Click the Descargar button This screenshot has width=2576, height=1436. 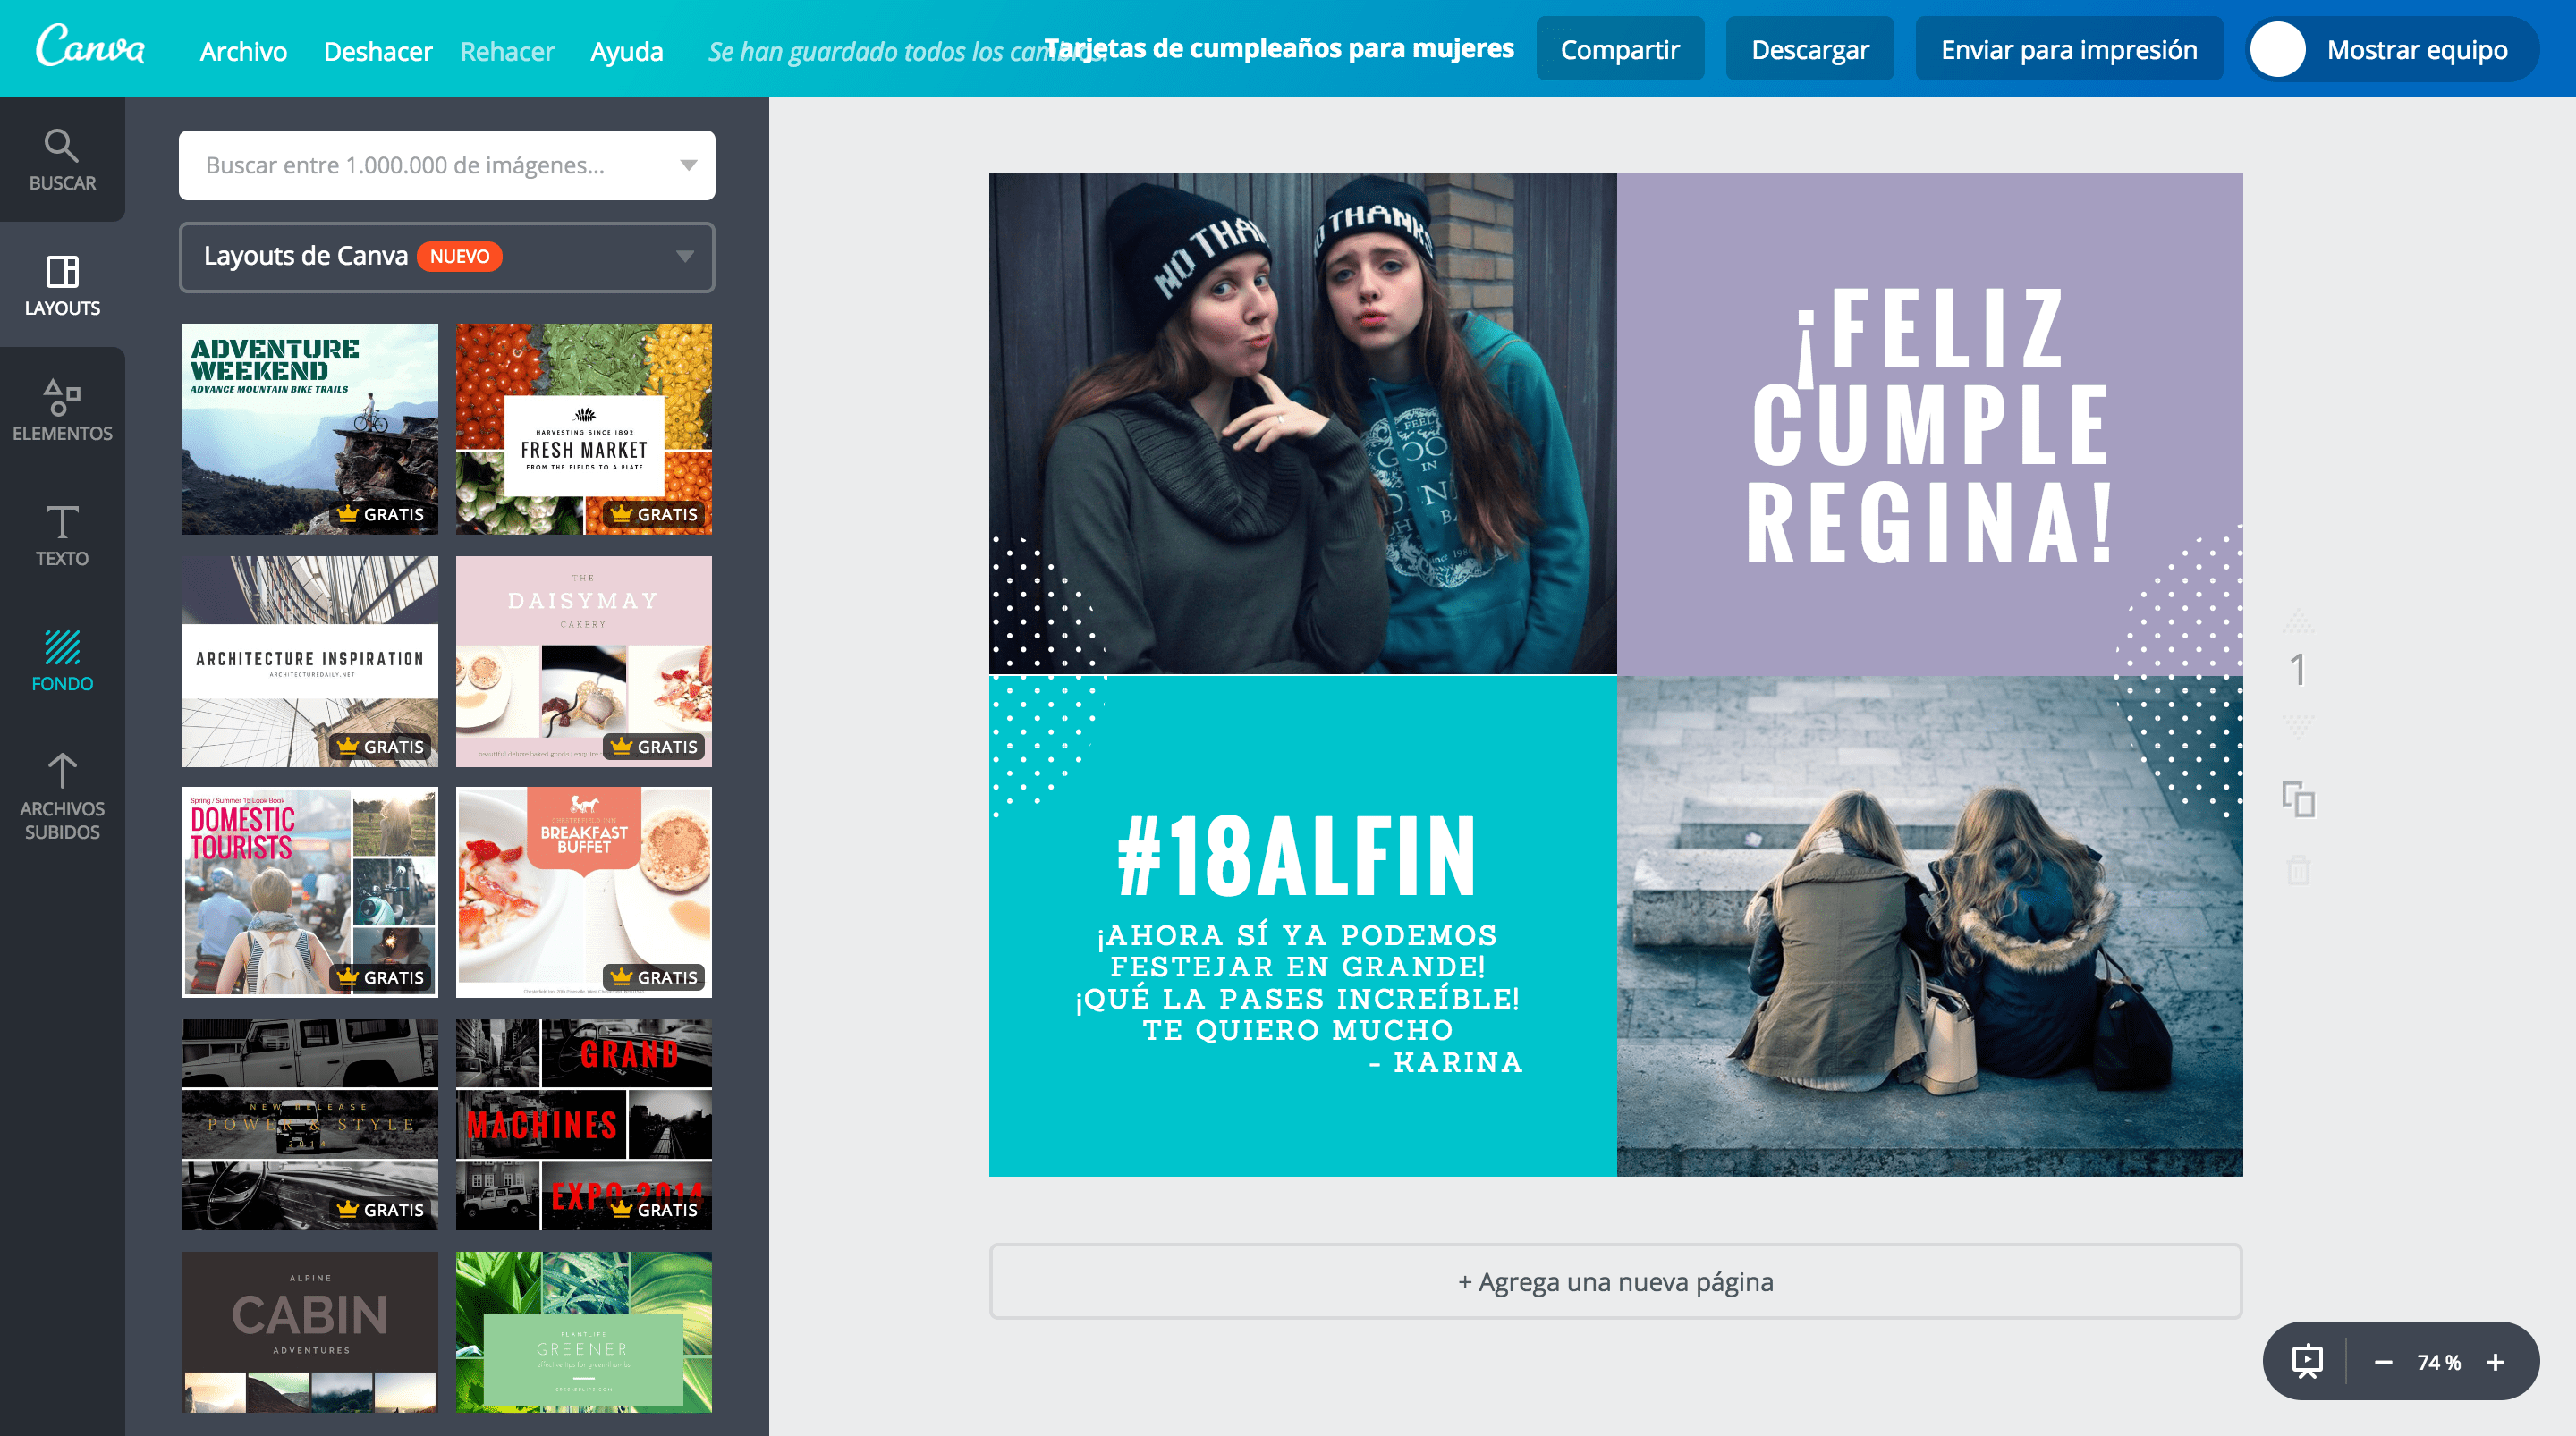(x=1809, y=50)
